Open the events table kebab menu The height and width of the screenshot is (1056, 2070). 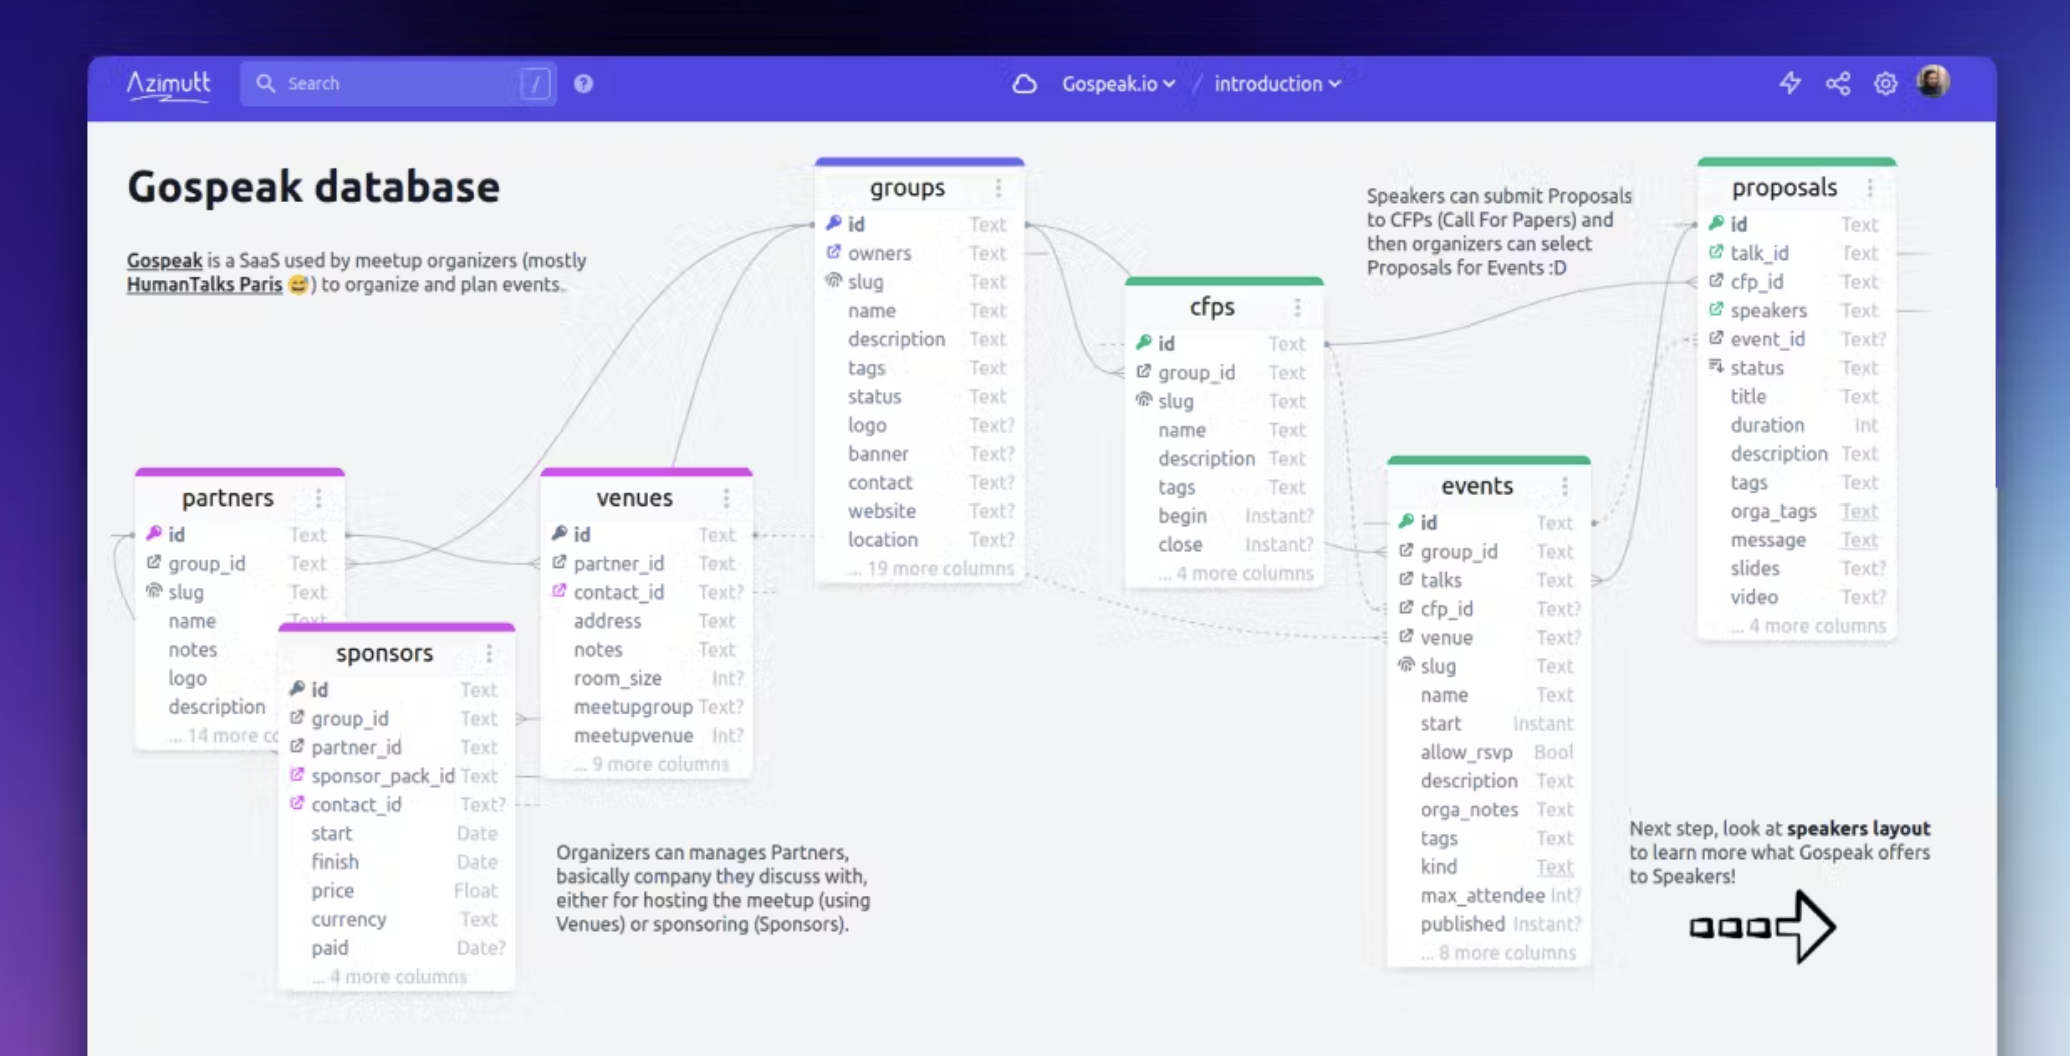pos(1565,486)
